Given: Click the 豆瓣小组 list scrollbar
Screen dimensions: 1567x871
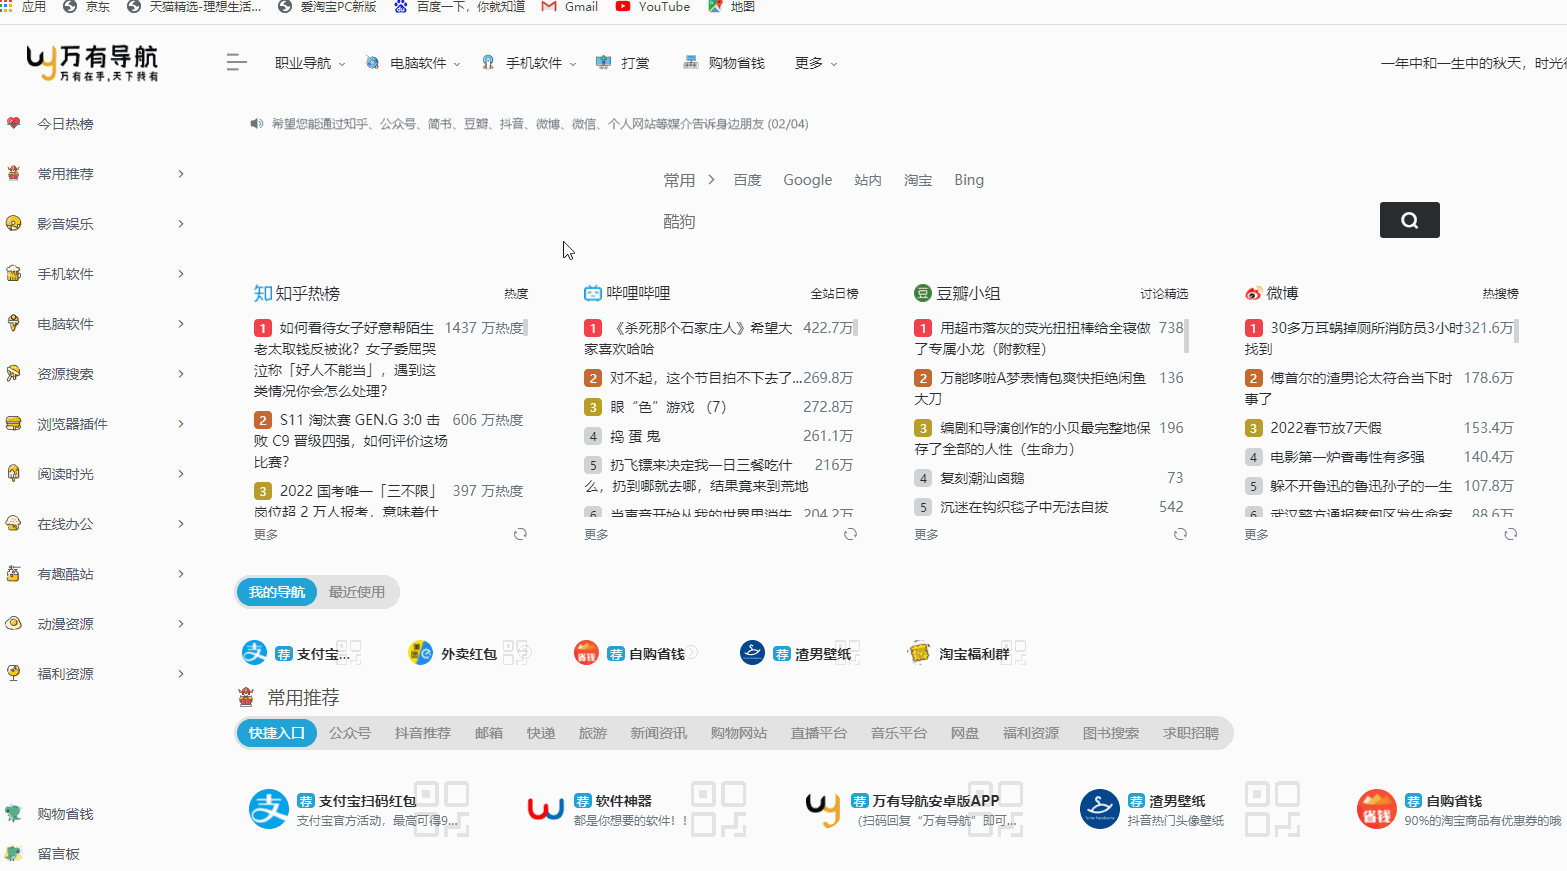Looking at the screenshot, I should tap(1186, 336).
